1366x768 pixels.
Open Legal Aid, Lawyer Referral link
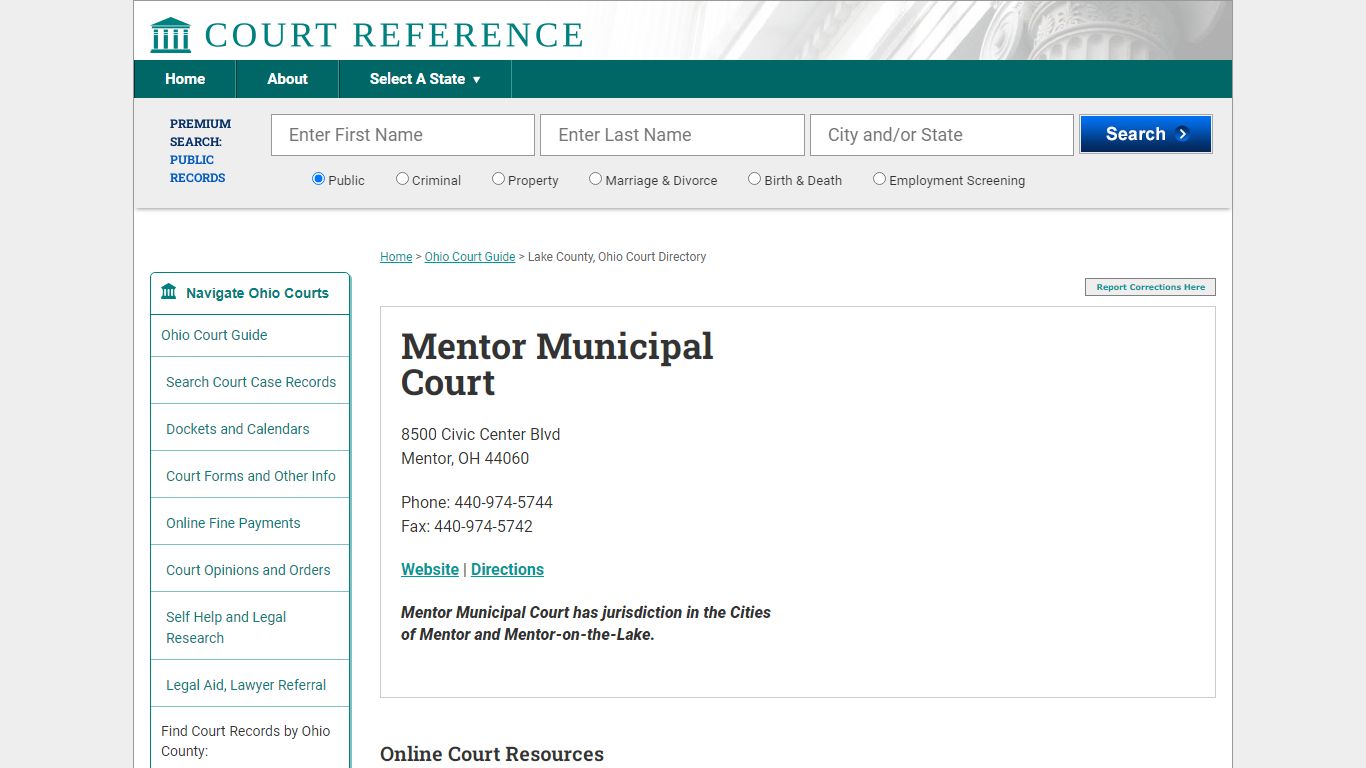(x=246, y=685)
